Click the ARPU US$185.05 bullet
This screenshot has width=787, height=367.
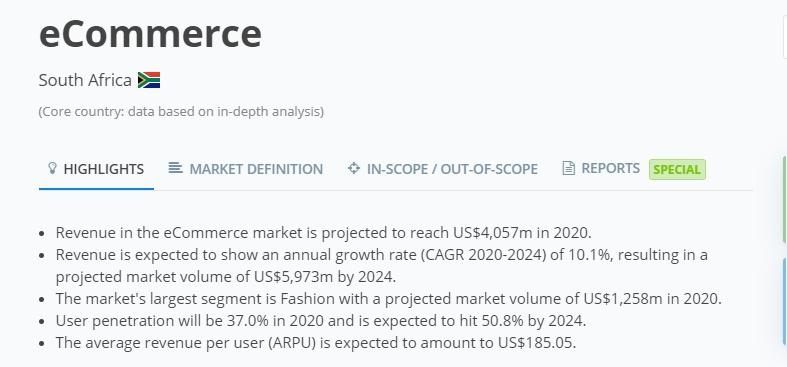(x=316, y=343)
